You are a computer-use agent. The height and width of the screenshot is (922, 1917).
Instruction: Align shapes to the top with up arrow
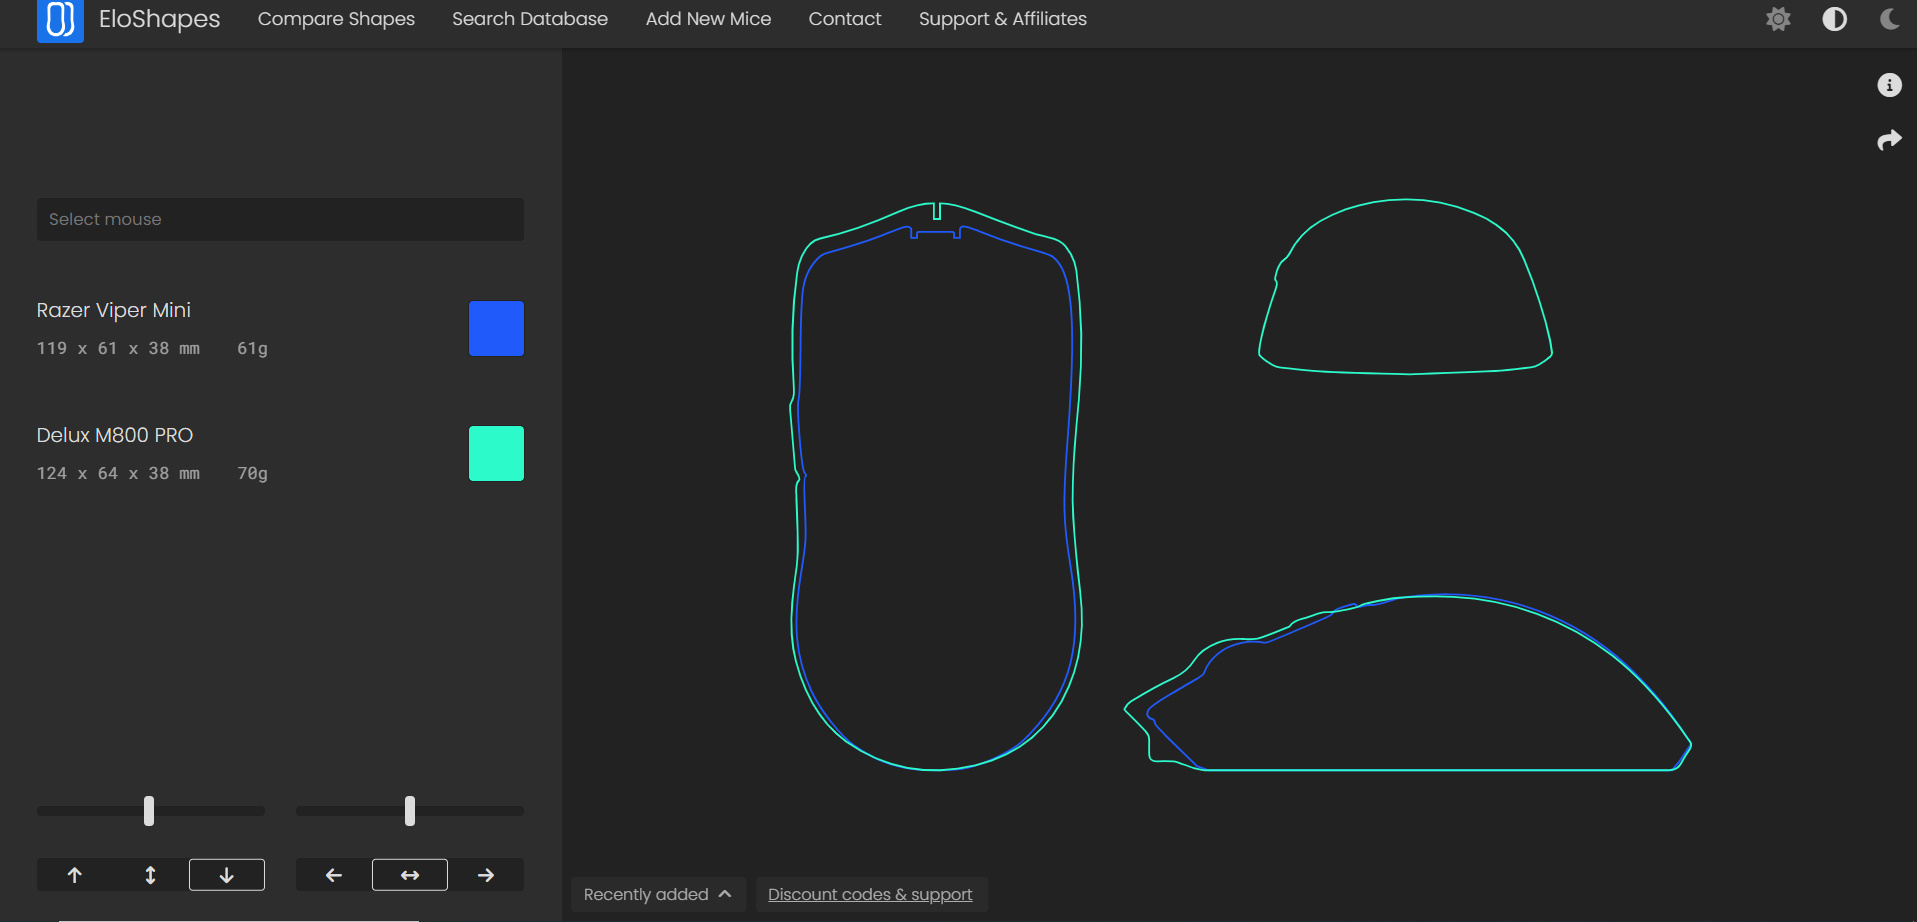click(x=75, y=875)
